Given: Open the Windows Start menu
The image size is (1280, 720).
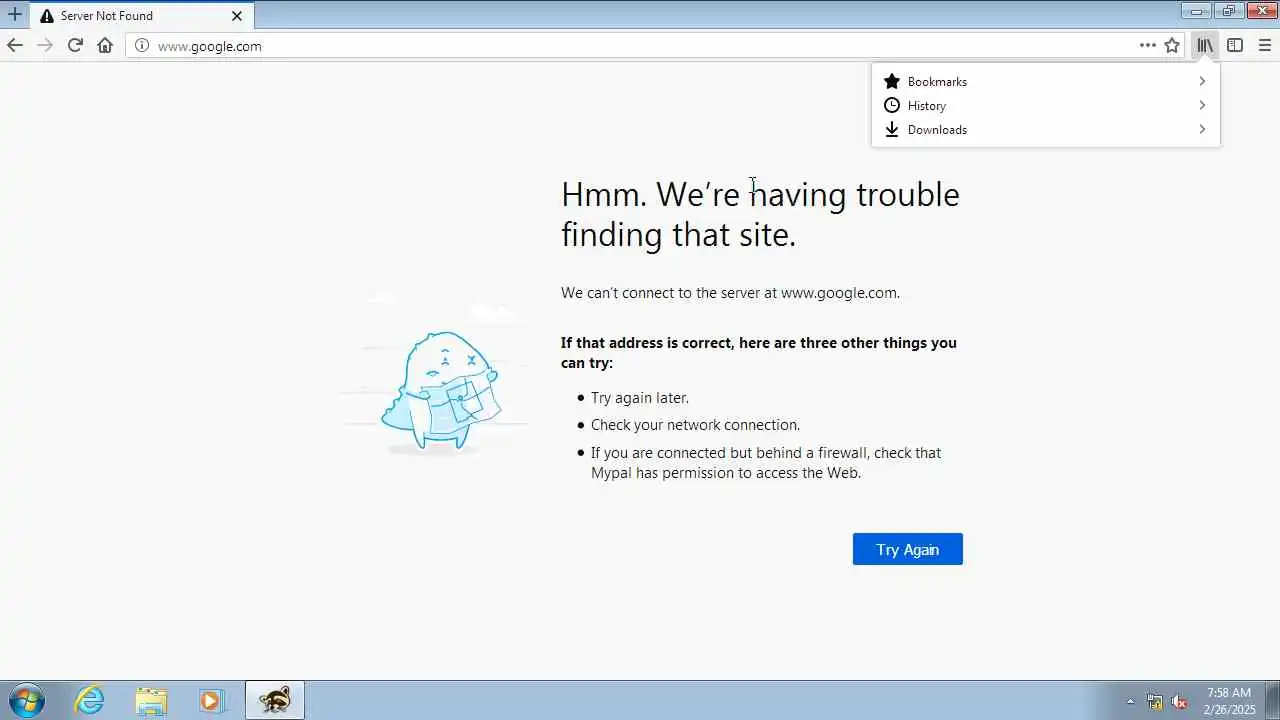Looking at the screenshot, I should 26,700.
